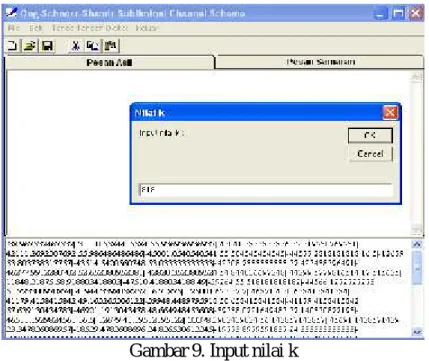Open the Edit menu
The image size is (429, 361).
pos(35,28)
